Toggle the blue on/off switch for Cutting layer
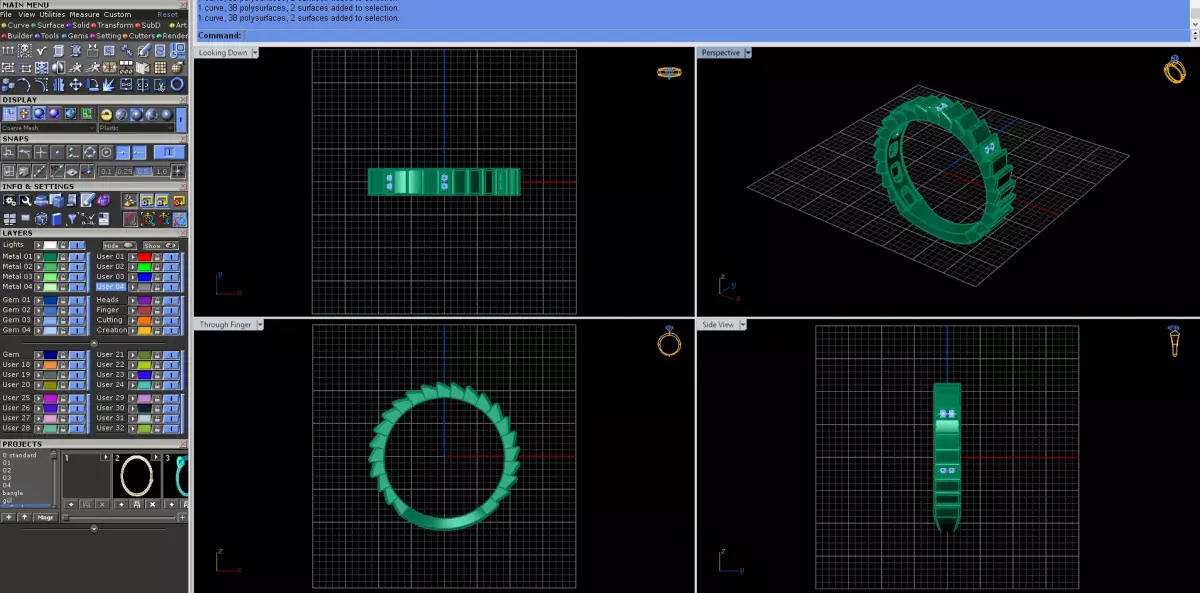Image resolution: width=1200 pixels, height=593 pixels. 171,320
